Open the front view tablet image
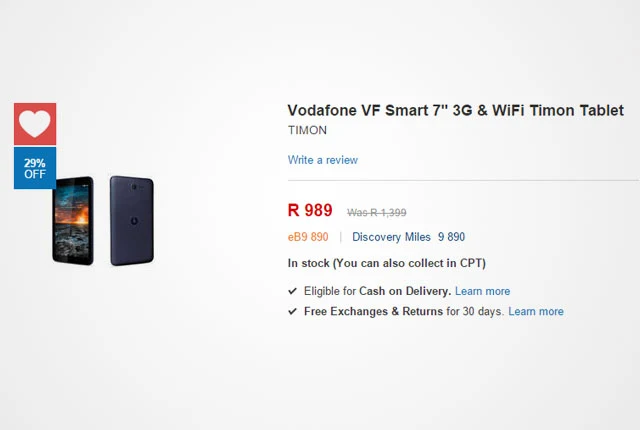 point(73,221)
